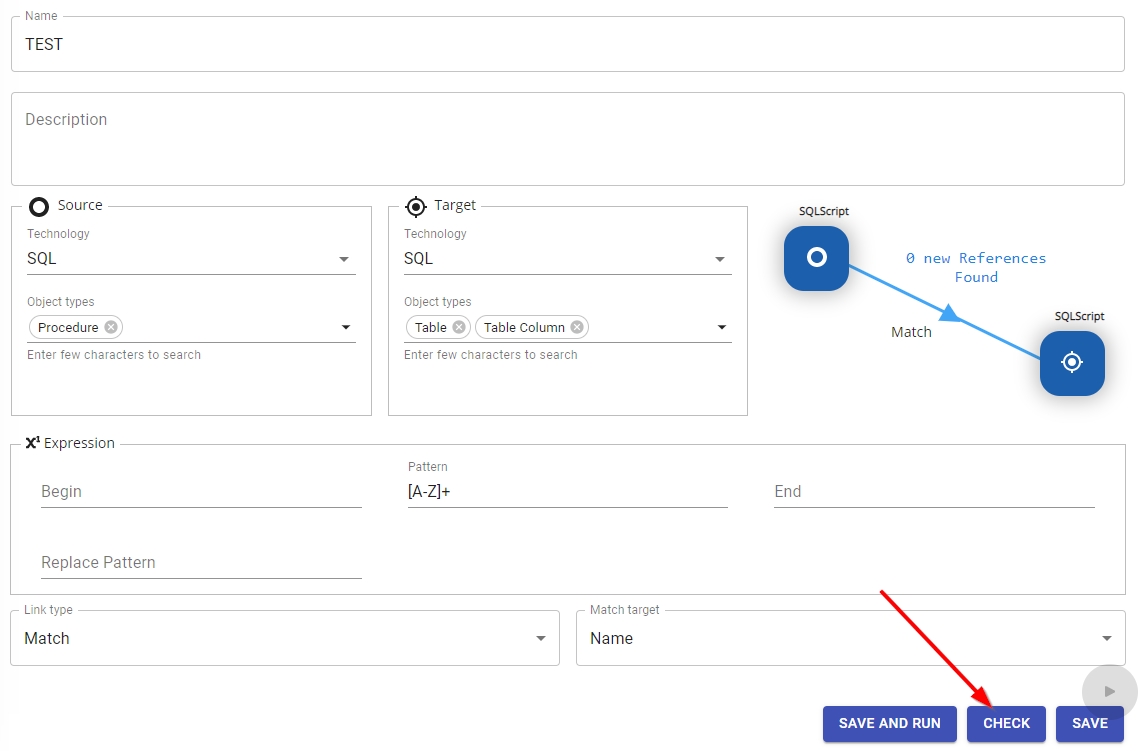Open the Match target dropdown
The height and width of the screenshot is (751, 1138).
(x=1106, y=638)
